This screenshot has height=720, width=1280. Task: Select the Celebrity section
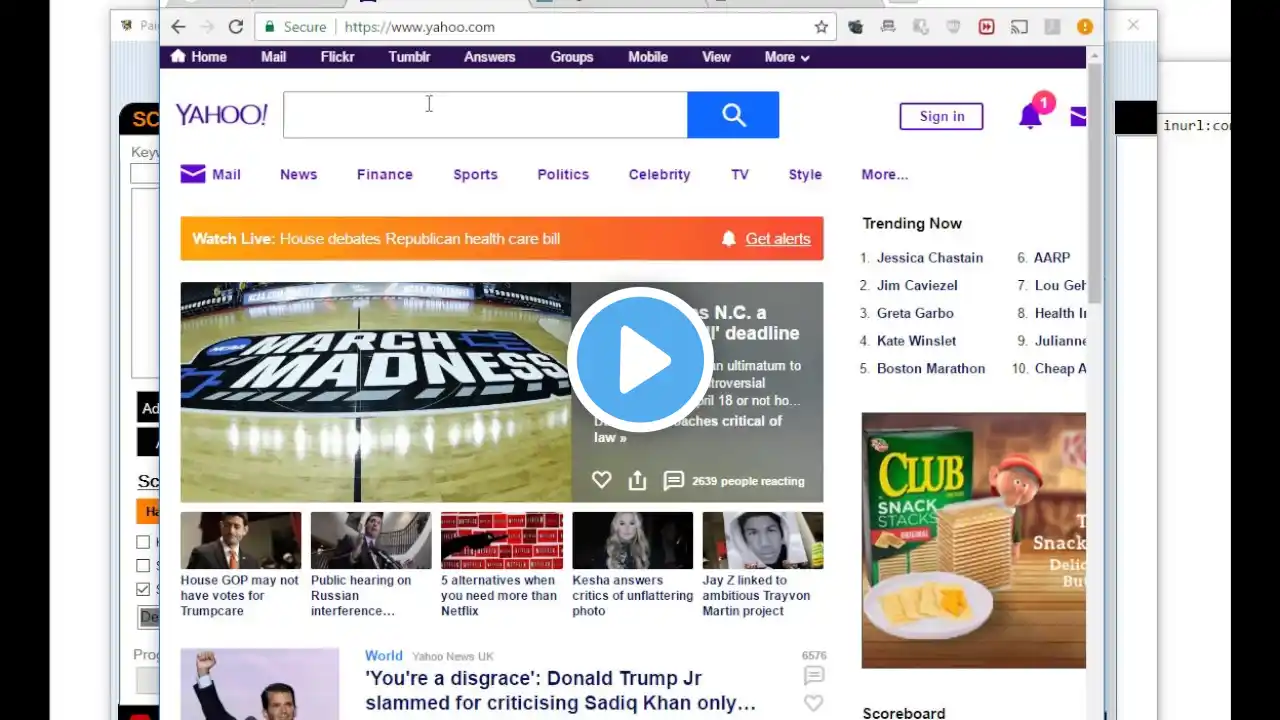tap(659, 174)
